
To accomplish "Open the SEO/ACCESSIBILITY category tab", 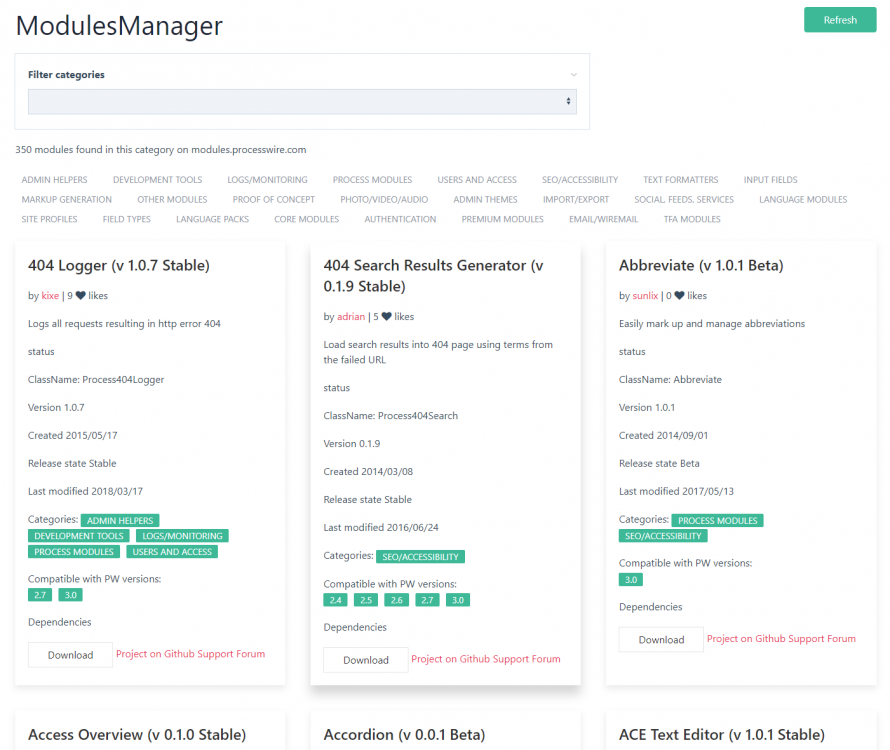I will 580,180.
